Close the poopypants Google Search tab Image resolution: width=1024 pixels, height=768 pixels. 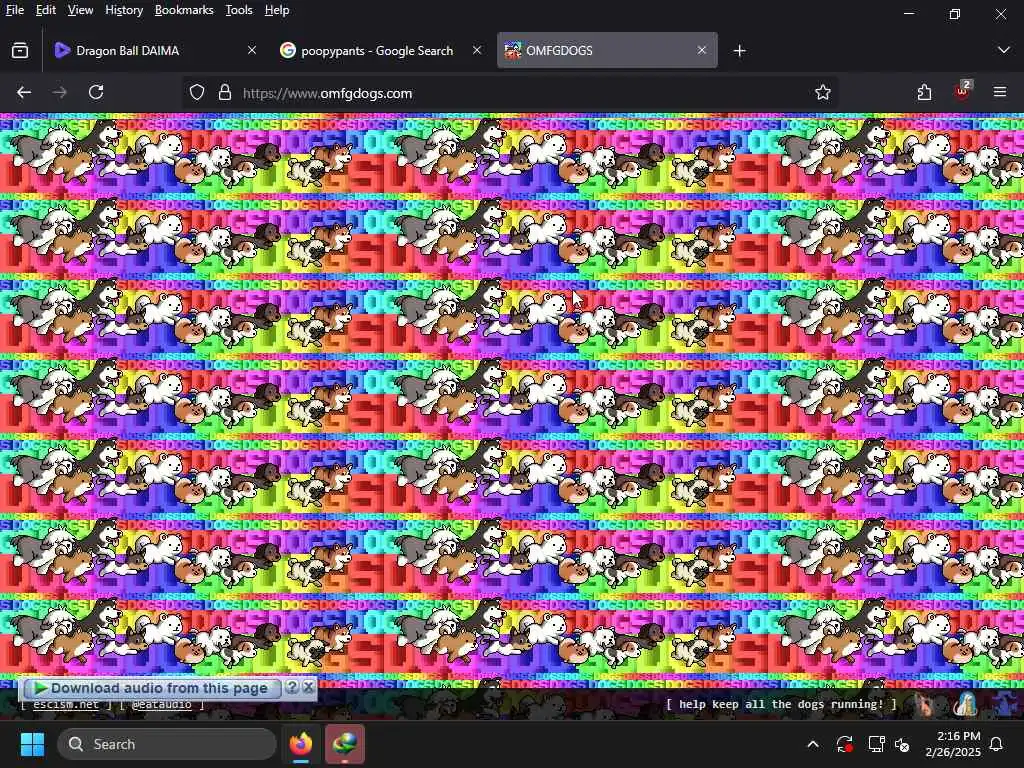pyautogui.click(x=477, y=50)
